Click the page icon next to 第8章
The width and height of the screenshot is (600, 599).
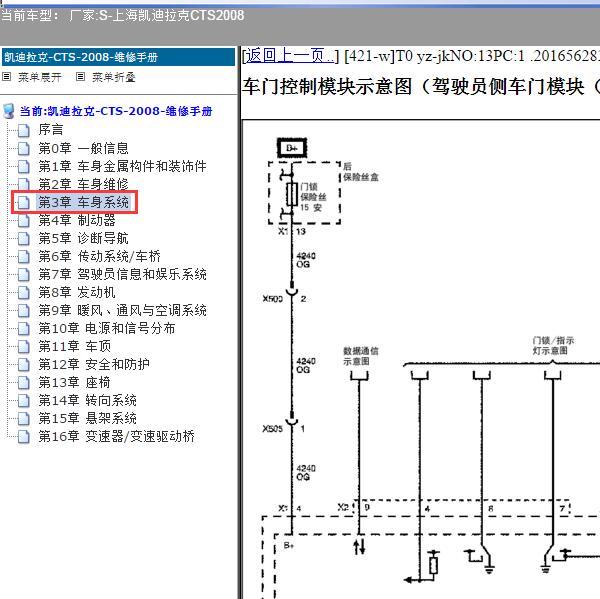pos(24,292)
